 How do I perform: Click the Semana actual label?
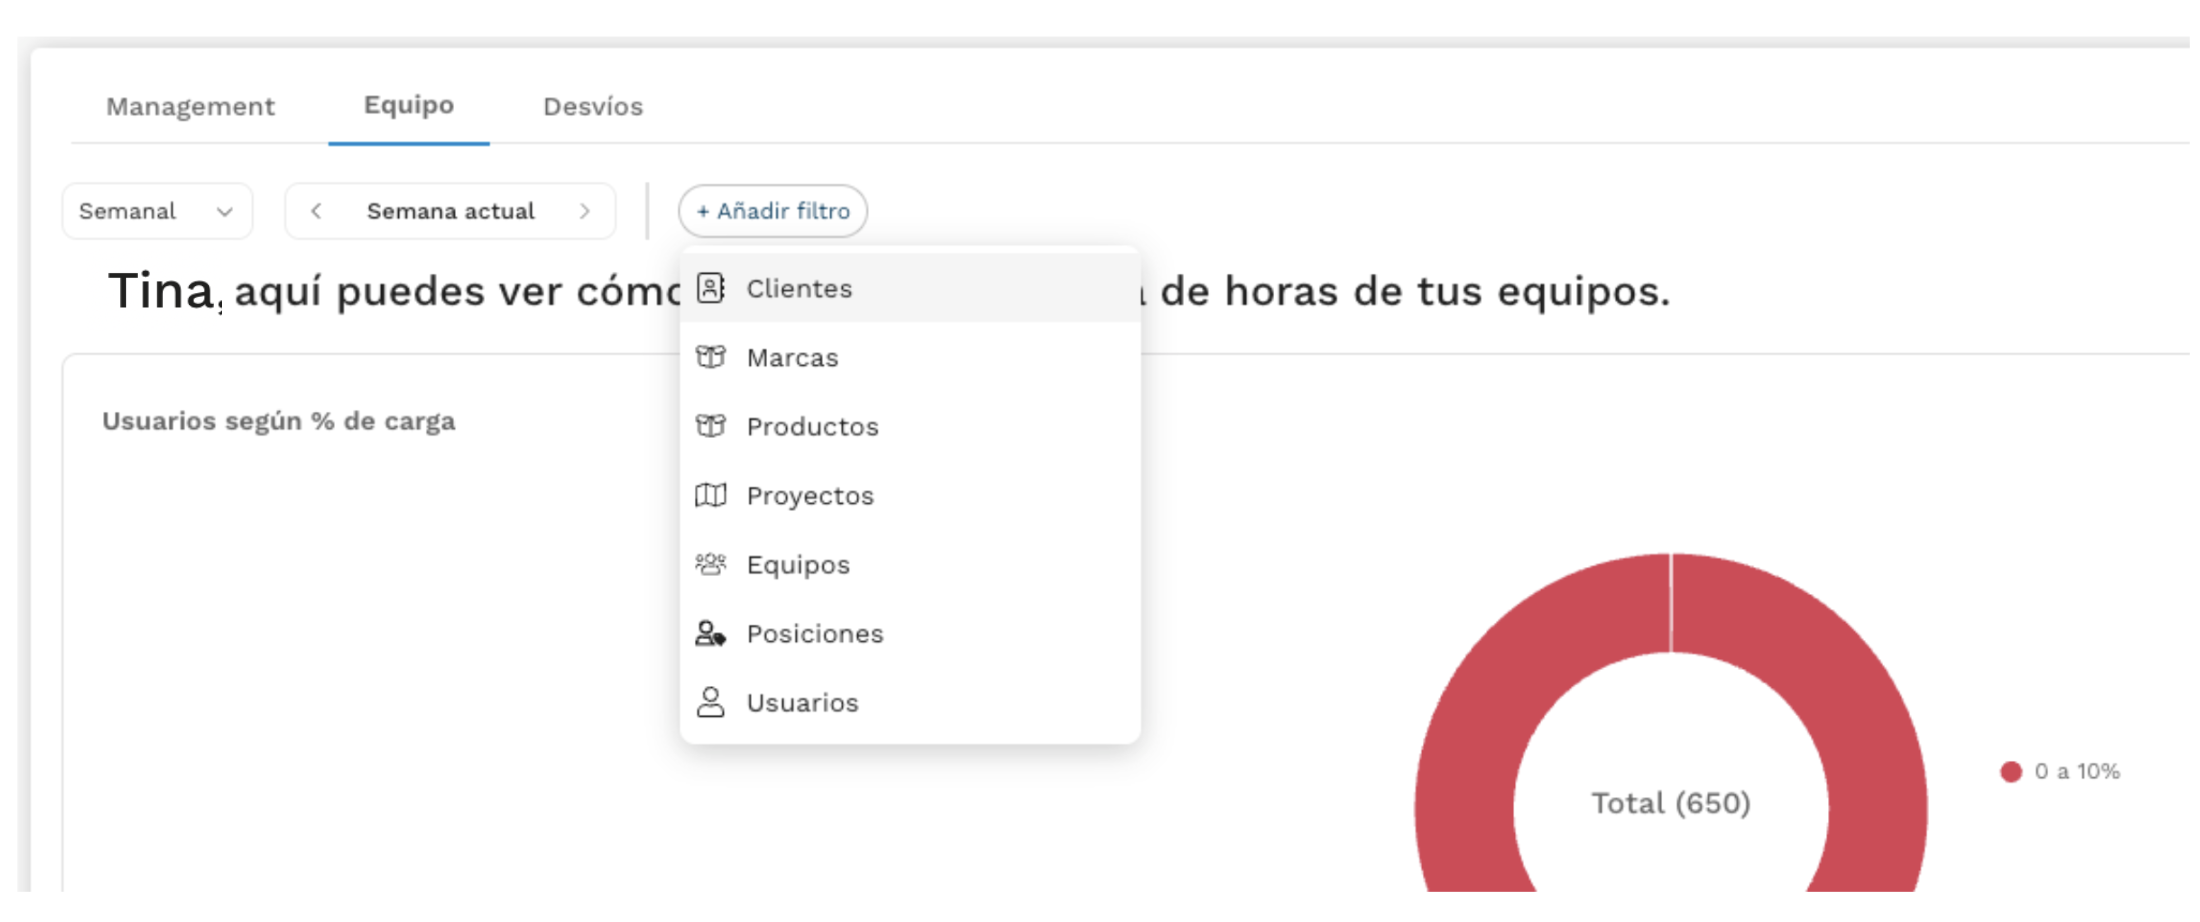click(x=451, y=211)
